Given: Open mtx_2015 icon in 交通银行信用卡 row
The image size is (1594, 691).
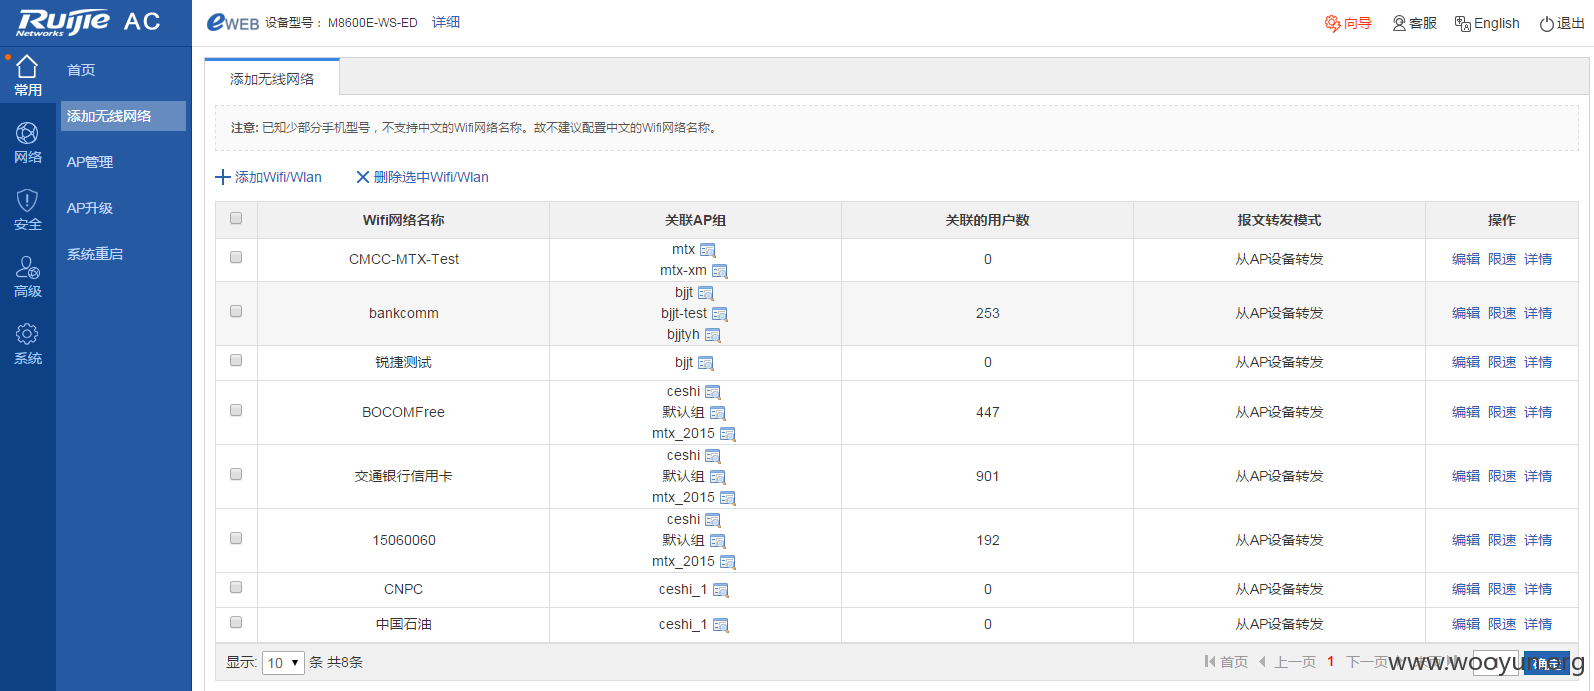Looking at the screenshot, I should pyautogui.click(x=728, y=498).
